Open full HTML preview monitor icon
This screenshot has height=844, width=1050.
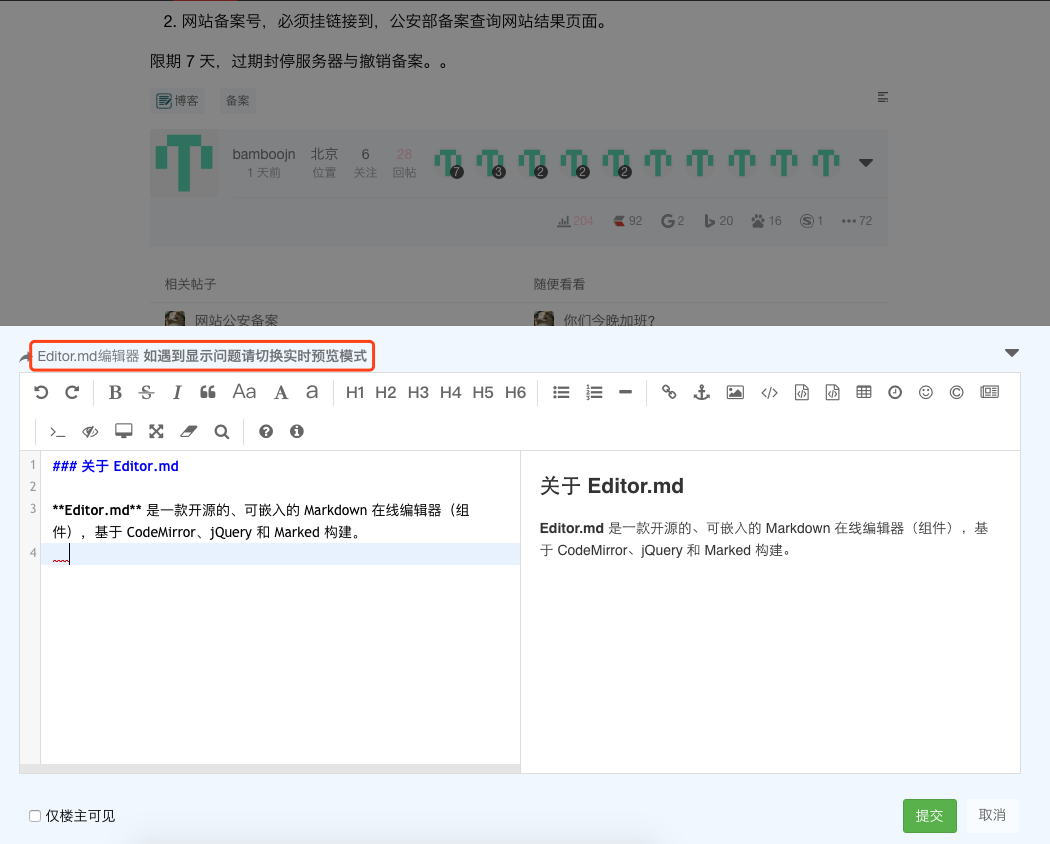click(x=124, y=431)
